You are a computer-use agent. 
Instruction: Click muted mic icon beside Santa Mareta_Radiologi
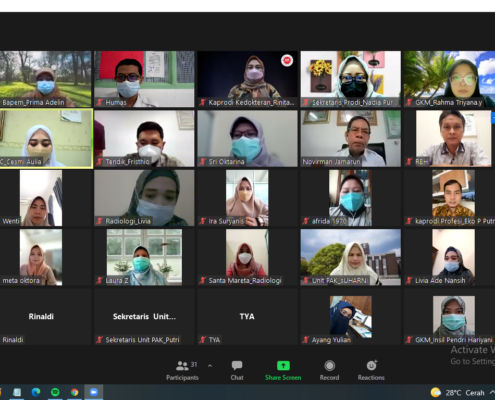203,280
